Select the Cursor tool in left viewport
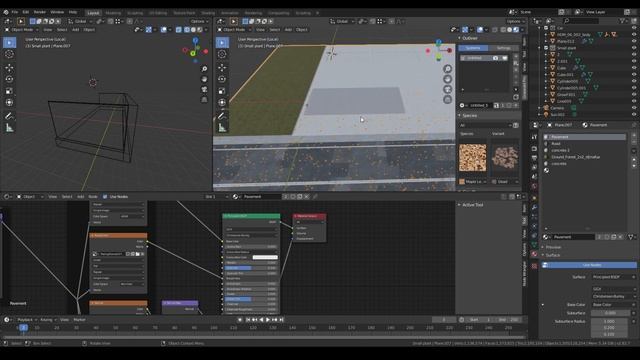640x360 pixels. coord(9,54)
